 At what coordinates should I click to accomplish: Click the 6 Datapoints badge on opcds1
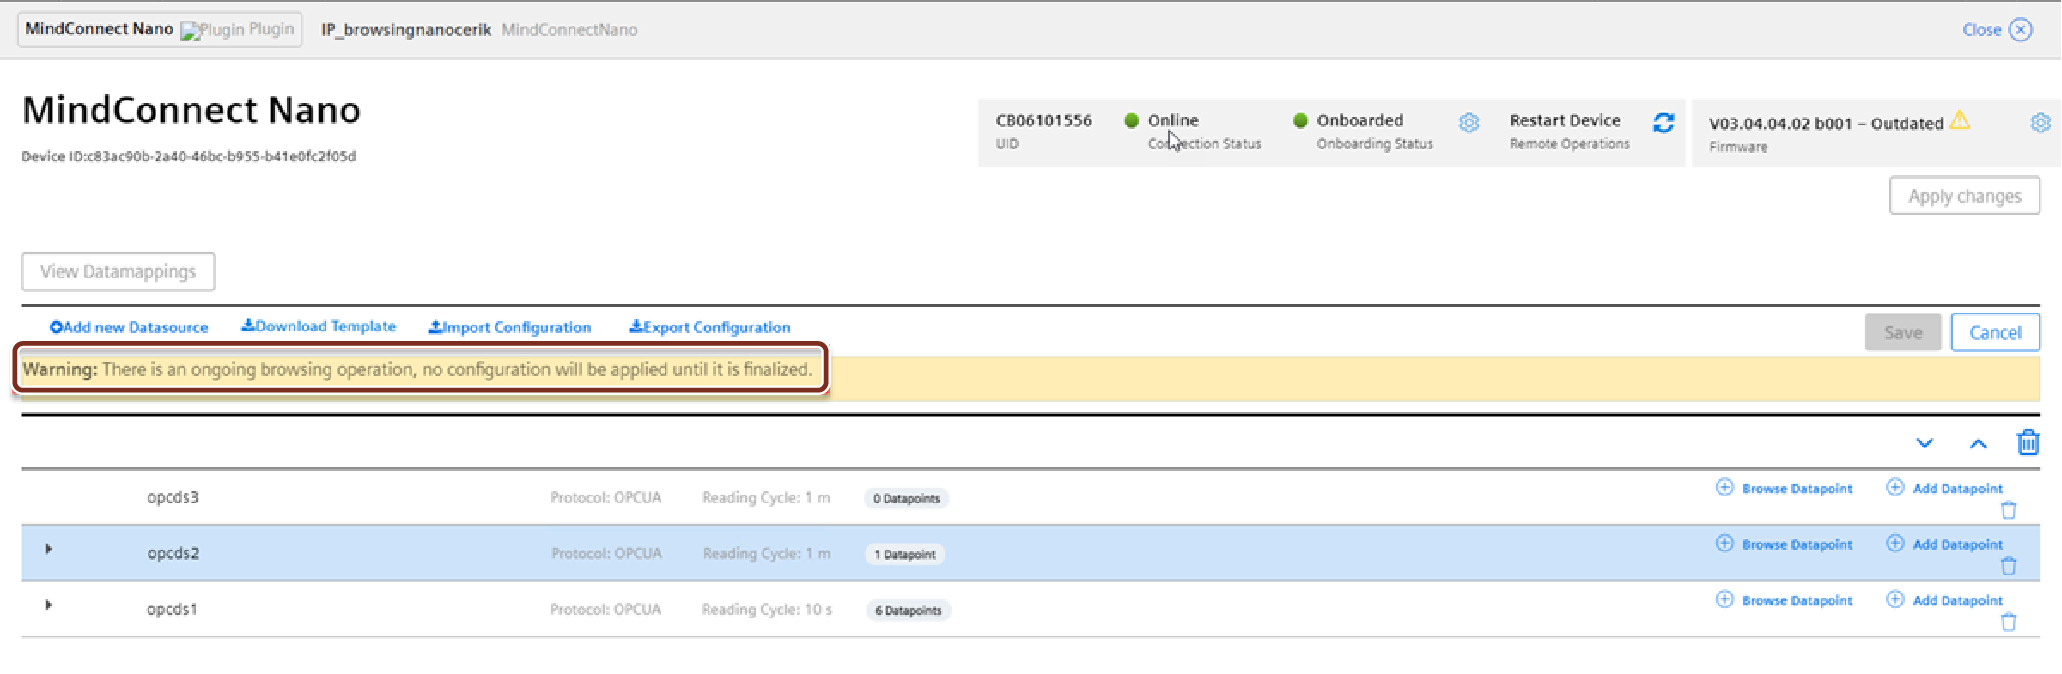(x=908, y=610)
